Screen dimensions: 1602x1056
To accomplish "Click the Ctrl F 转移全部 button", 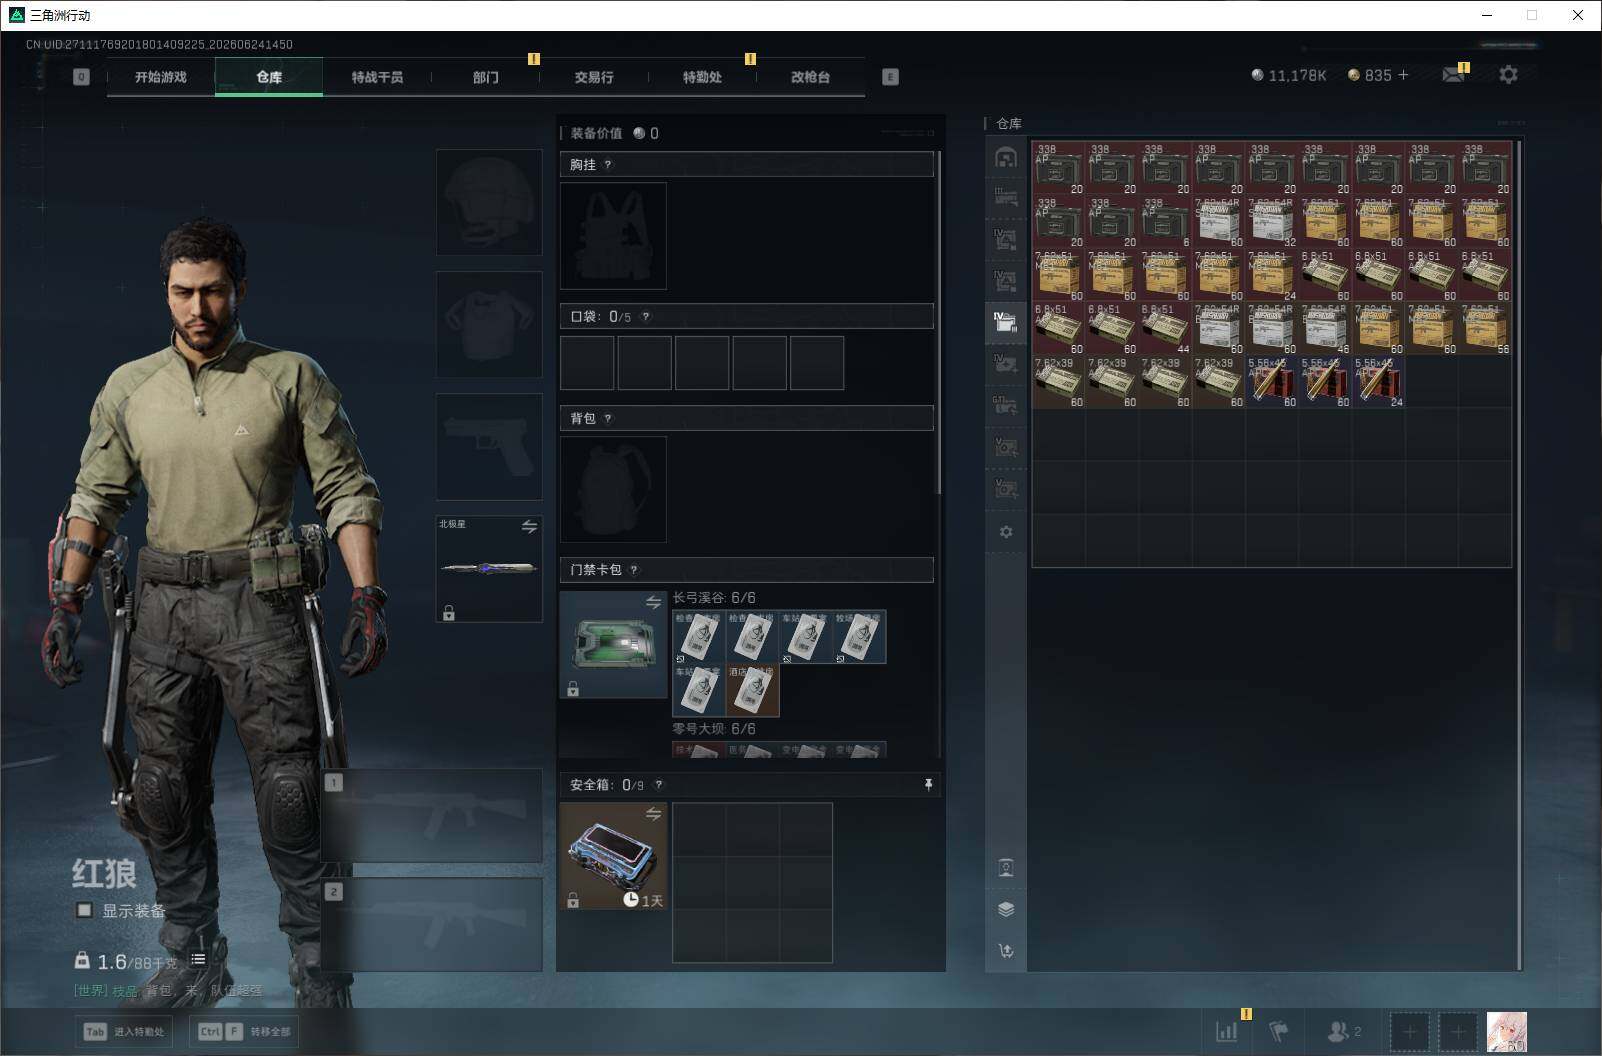I will [244, 1031].
